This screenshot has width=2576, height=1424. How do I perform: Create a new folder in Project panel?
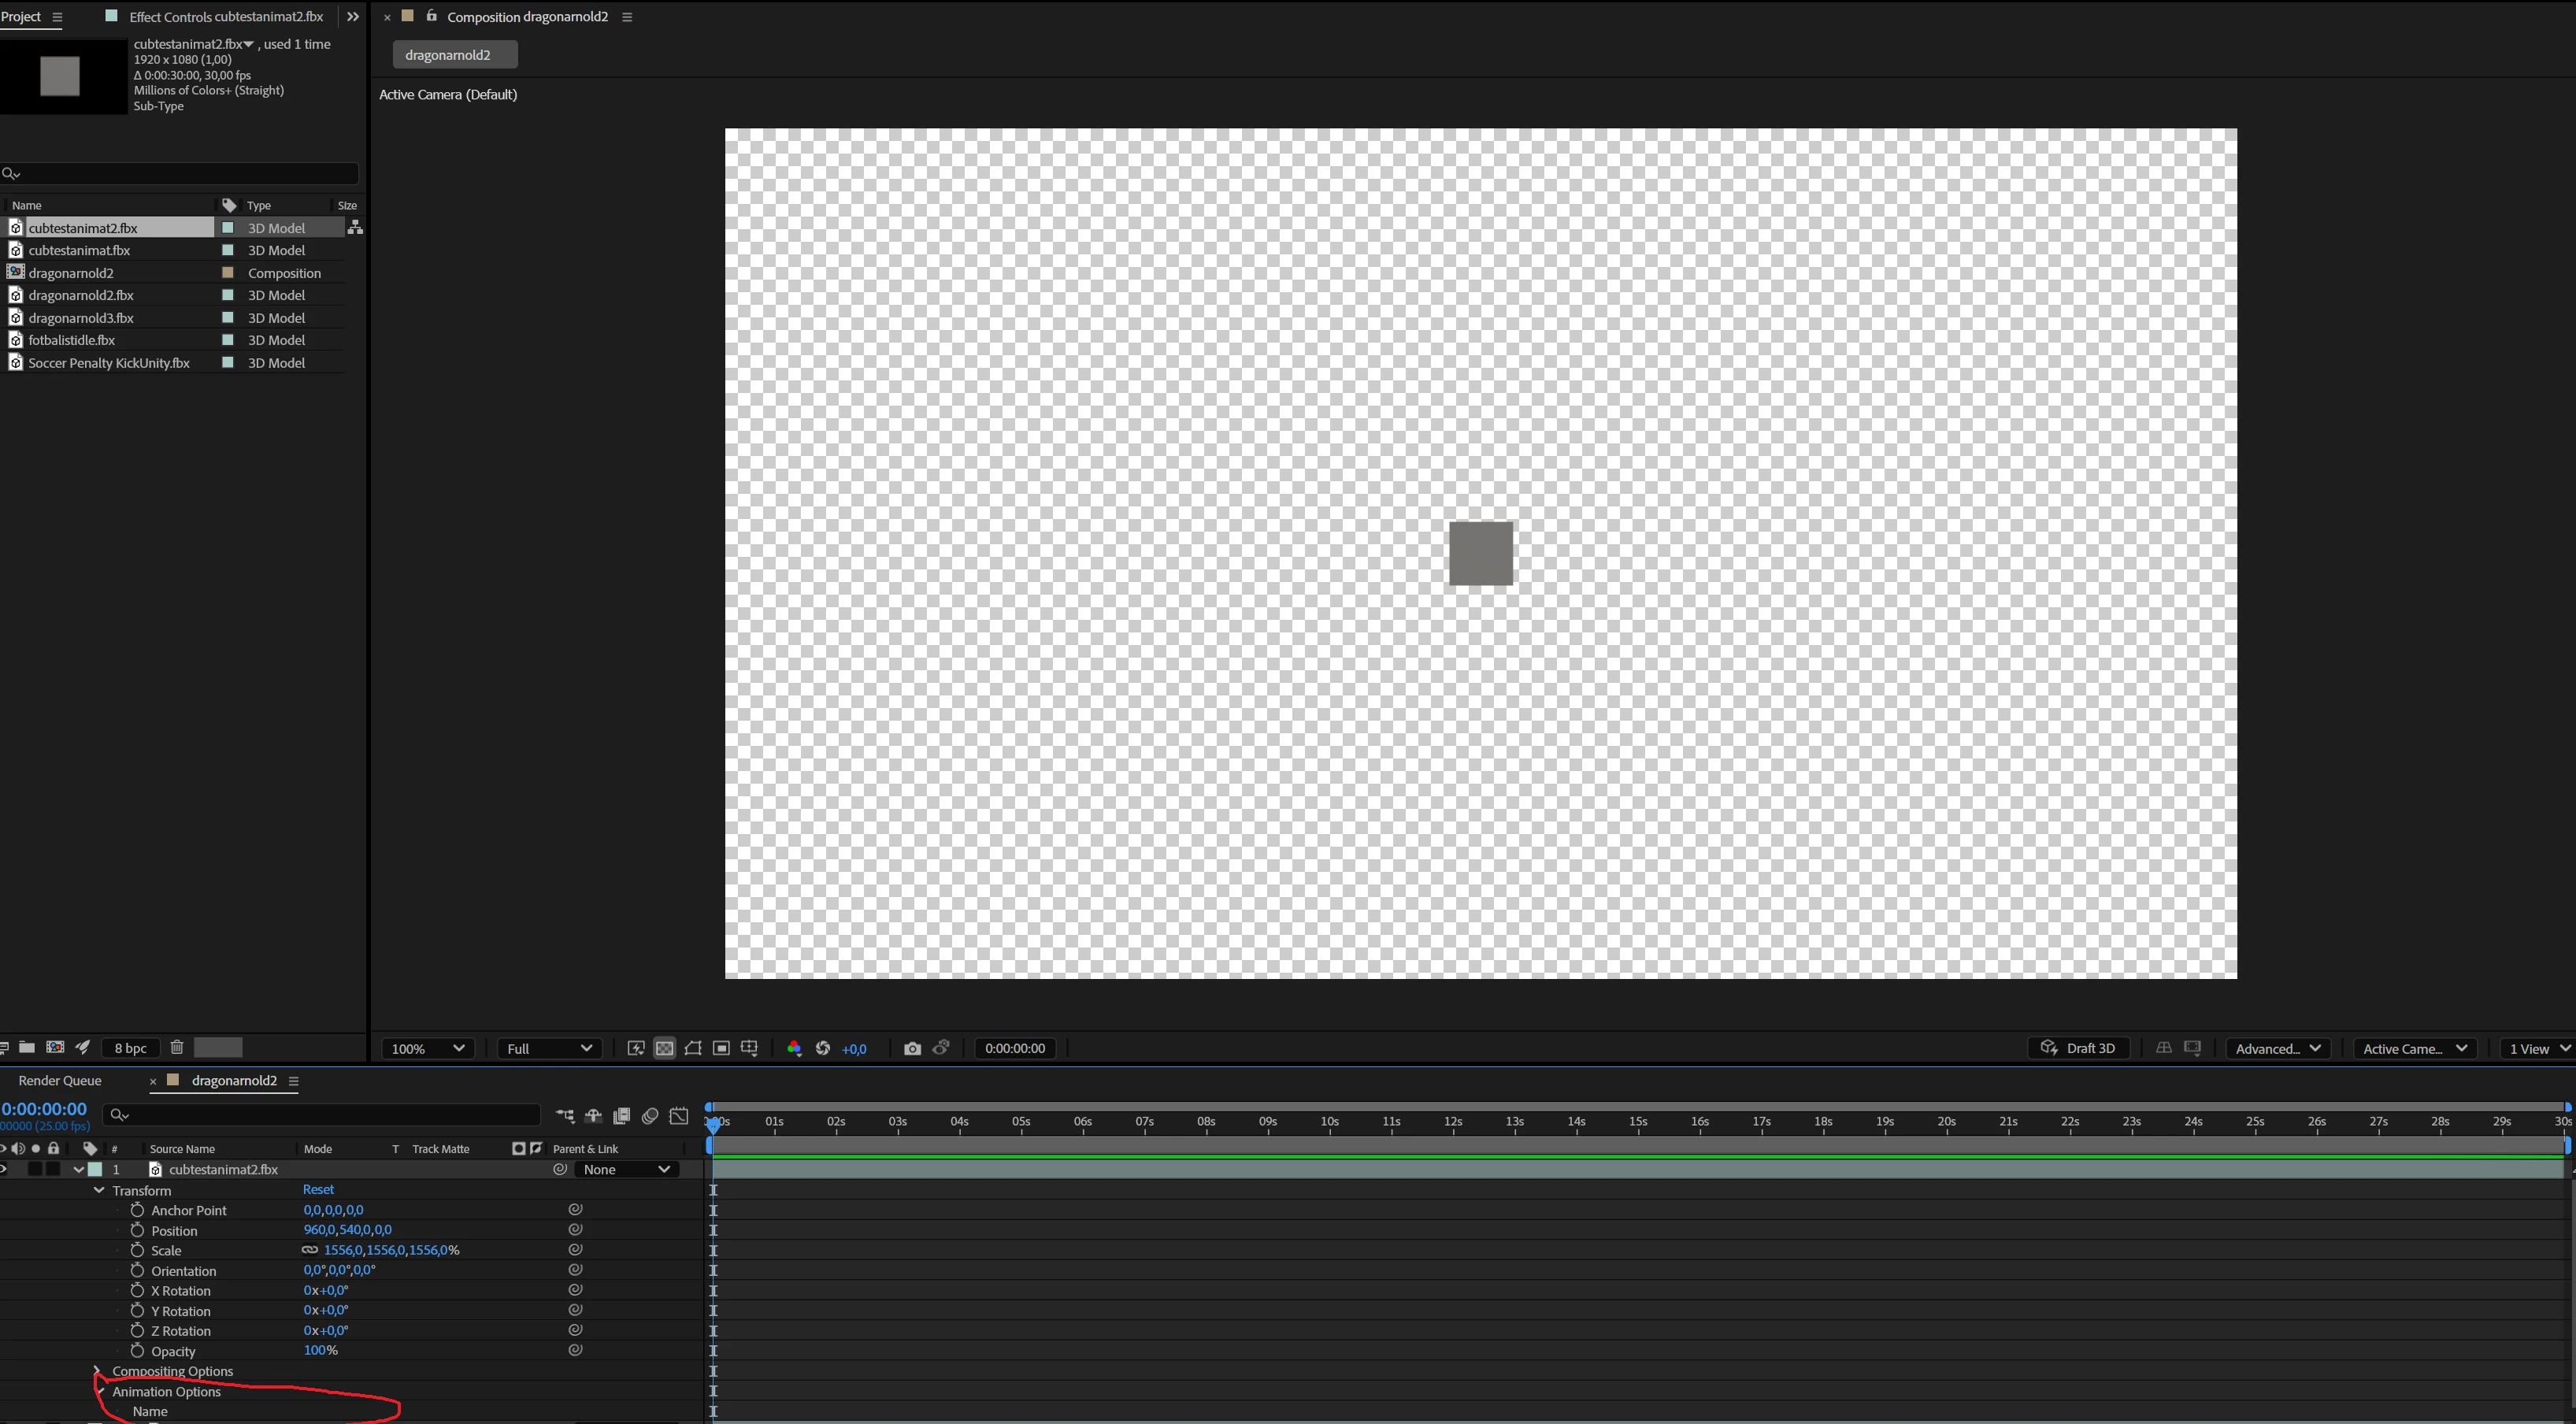(27, 1048)
